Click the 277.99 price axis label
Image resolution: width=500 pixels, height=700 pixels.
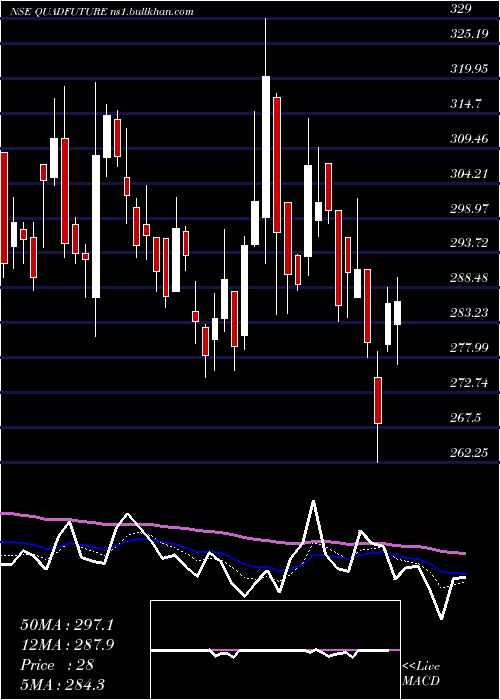(x=469, y=348)
